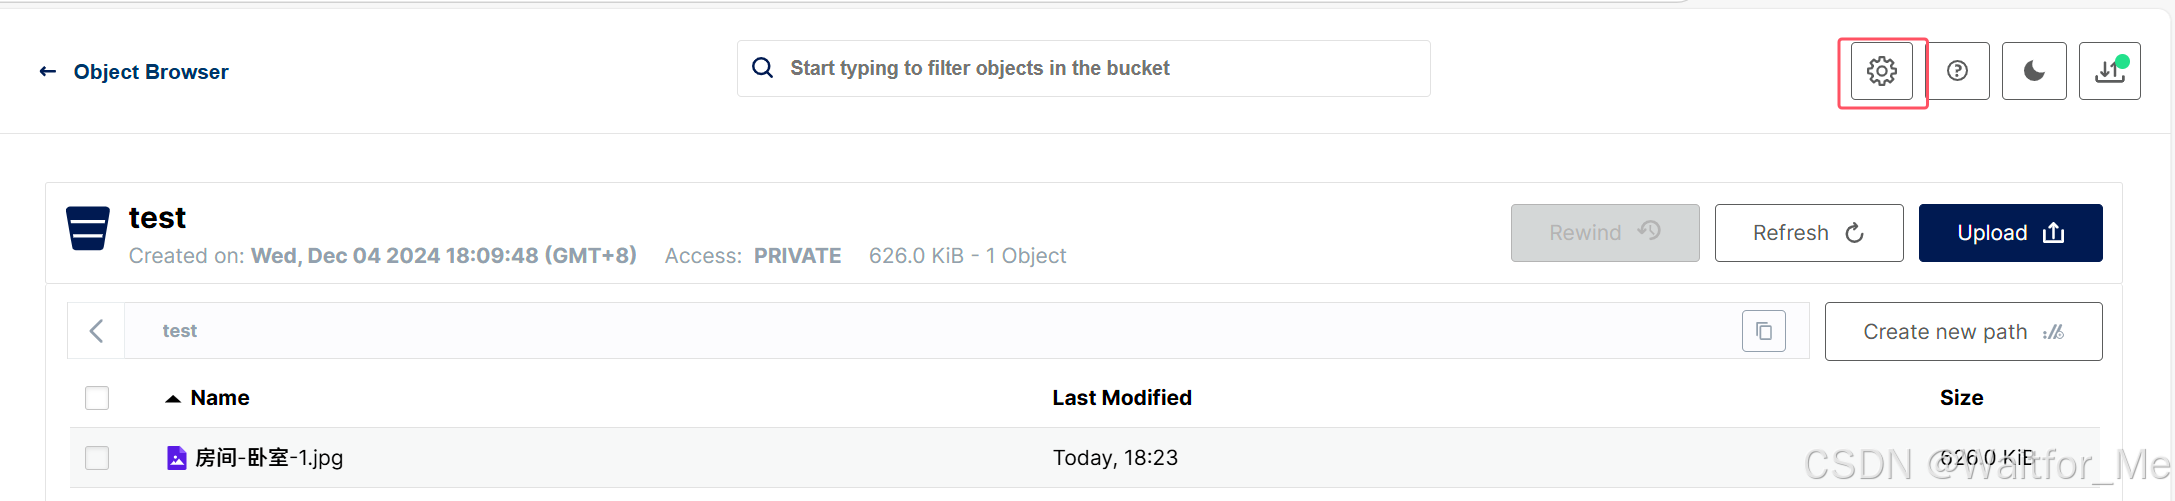Open the downloads/uploads manager icon
Viewport: 2175px width, 501px height.
point(2110,71)
